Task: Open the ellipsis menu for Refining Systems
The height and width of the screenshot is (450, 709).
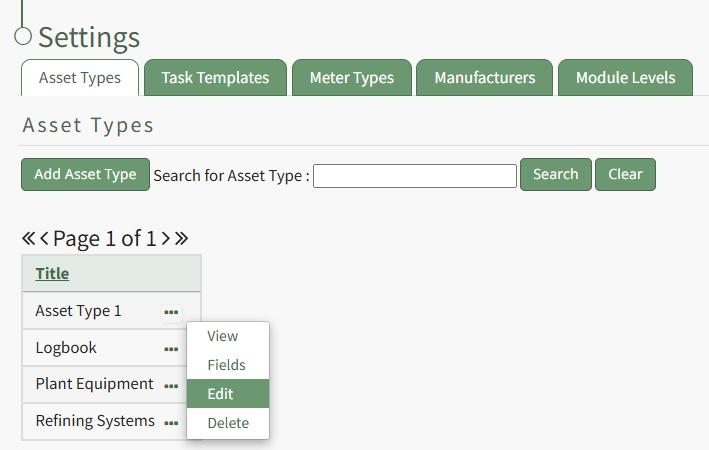Action: (171, 423)
